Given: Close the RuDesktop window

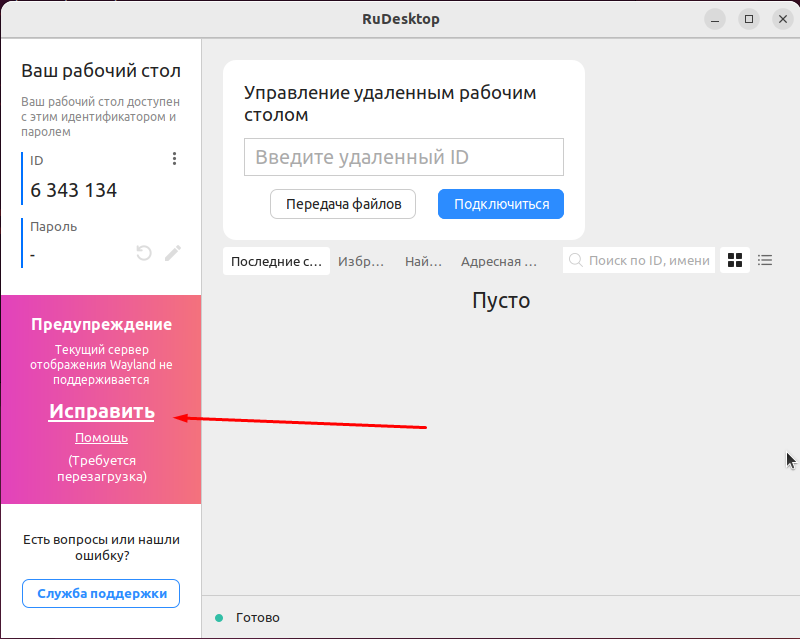Looking at the screenshot, I should [x=783, y=19].
